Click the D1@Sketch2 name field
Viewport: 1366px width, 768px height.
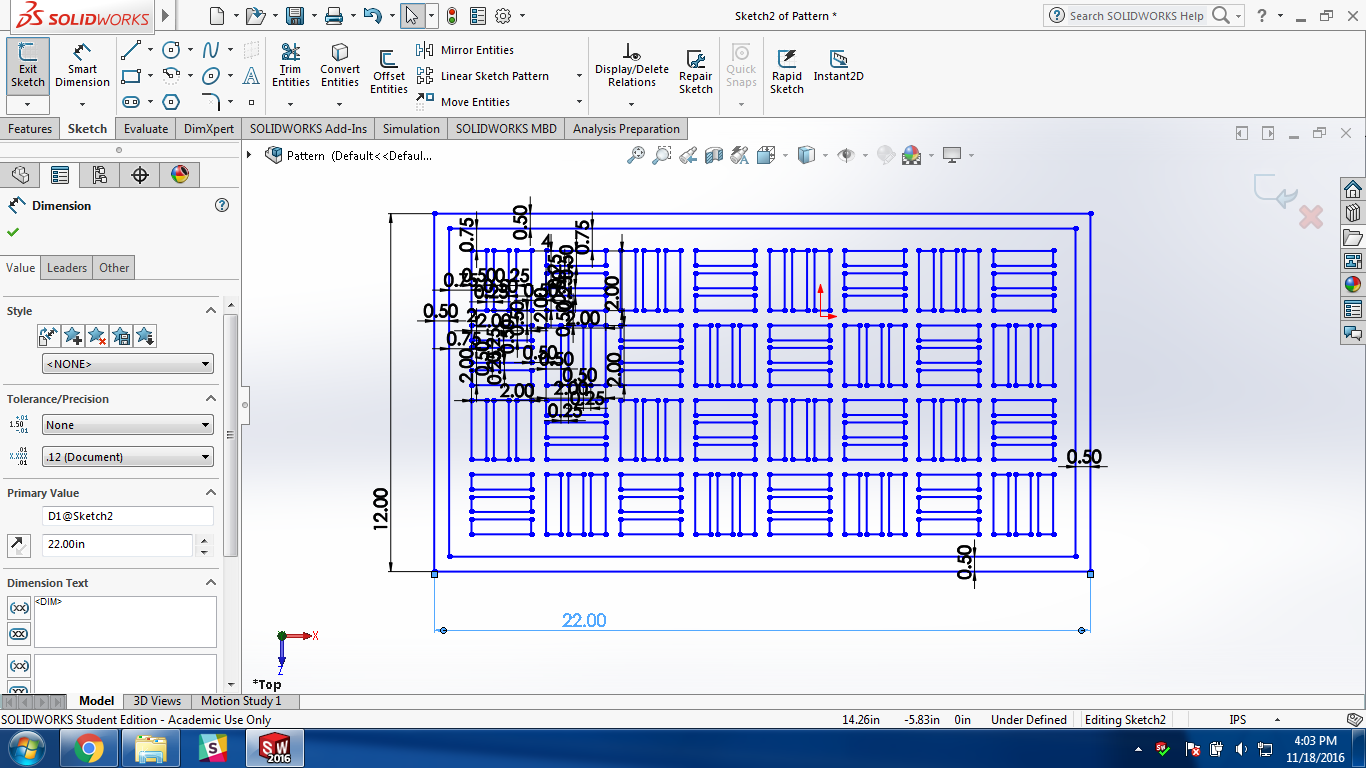click(x=128, y=516)
